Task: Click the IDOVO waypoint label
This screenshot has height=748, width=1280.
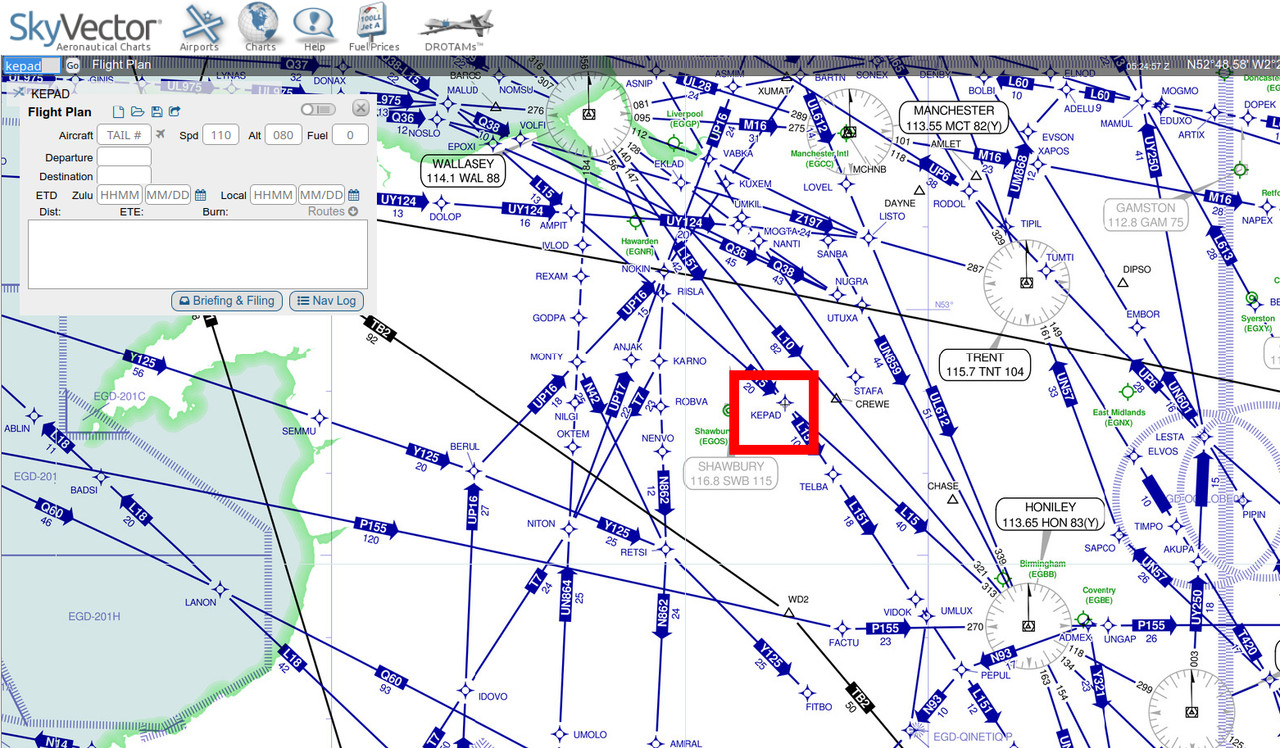Action: click(x=493, y=697)
